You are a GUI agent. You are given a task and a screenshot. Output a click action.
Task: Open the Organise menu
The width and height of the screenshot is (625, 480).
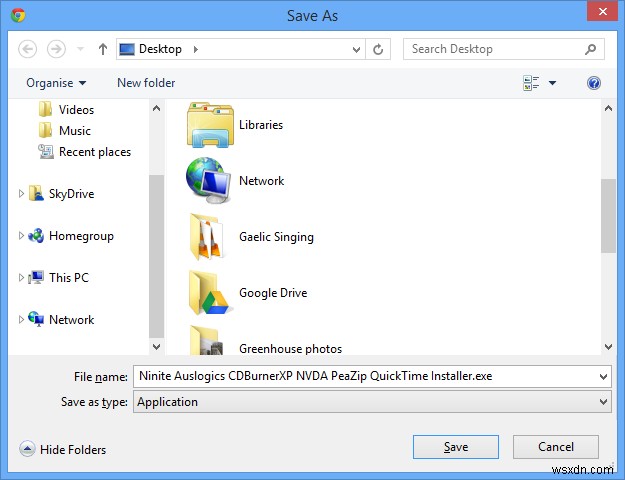(x=56, y=83)
